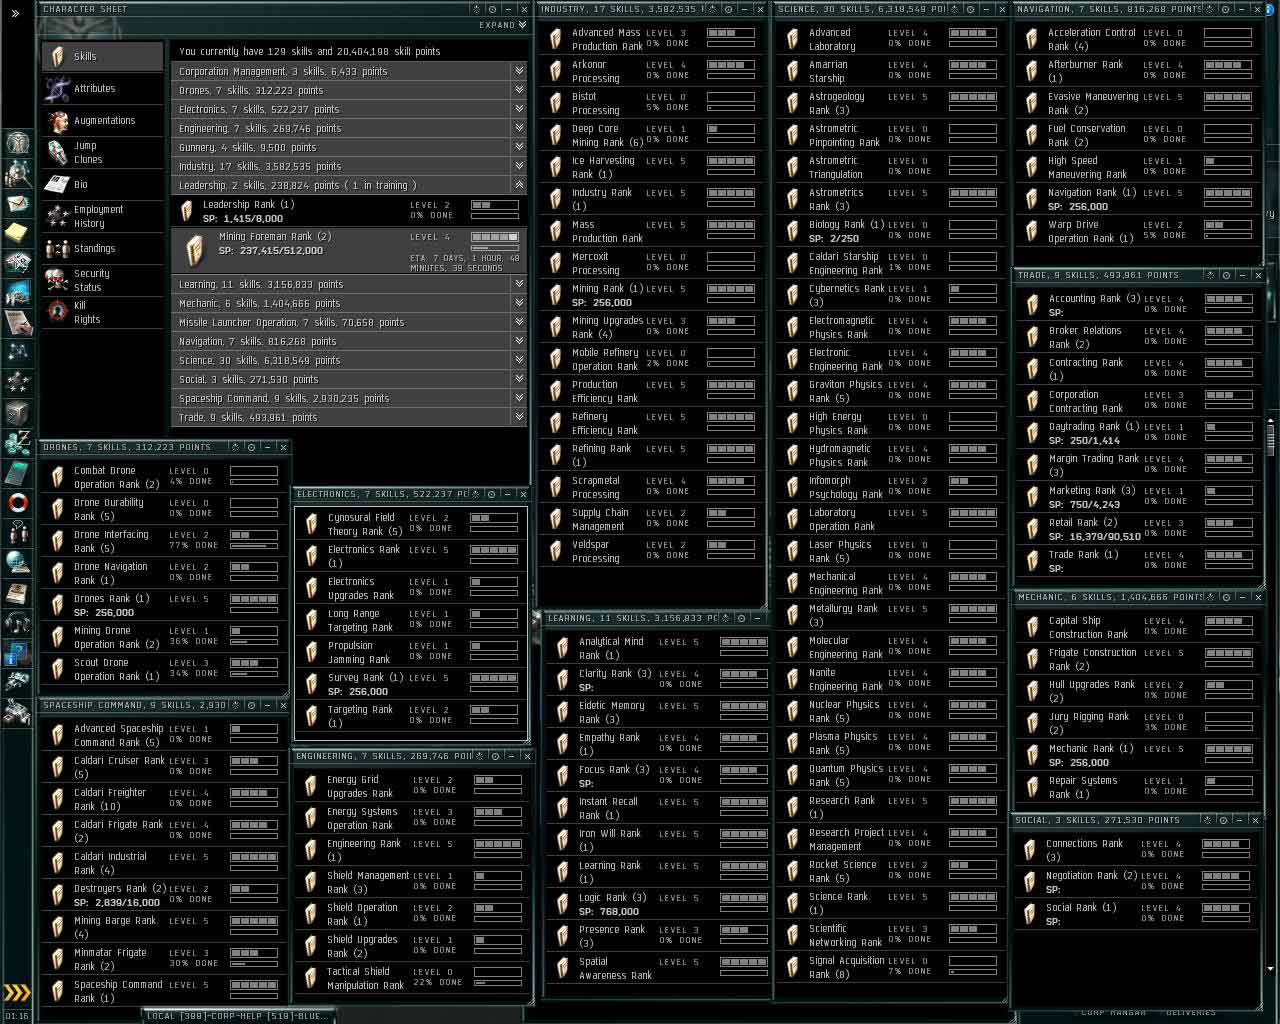Expand the Gunnery skill group
1280x1024 pixels.
[x=519, y=147]
